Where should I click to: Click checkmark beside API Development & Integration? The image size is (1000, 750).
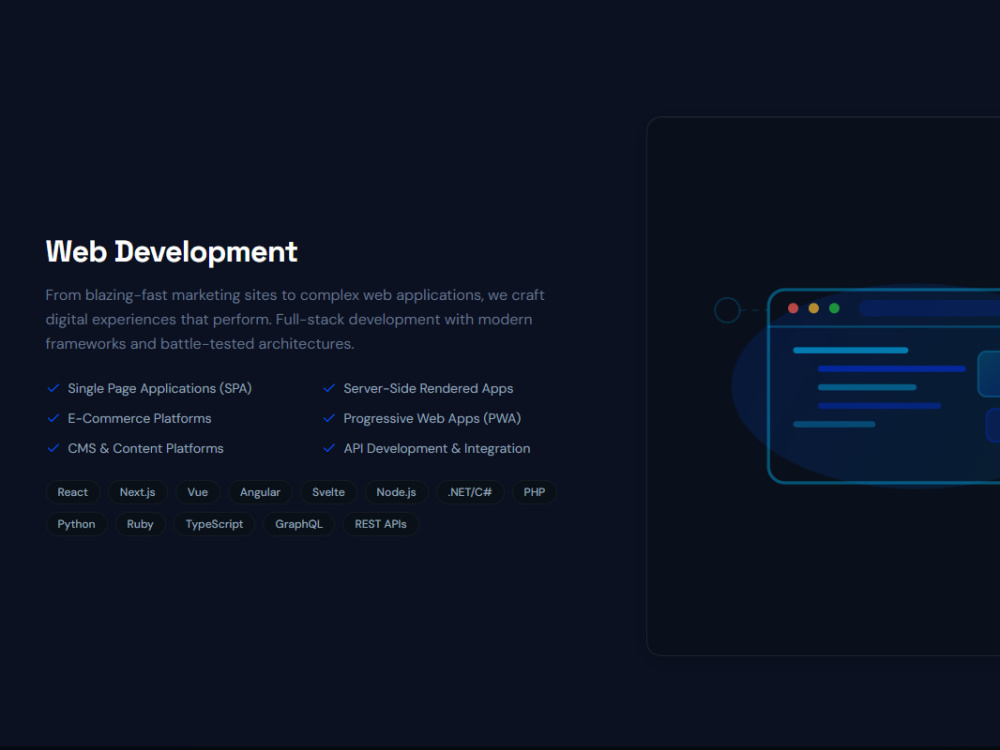tap(329, 448)
